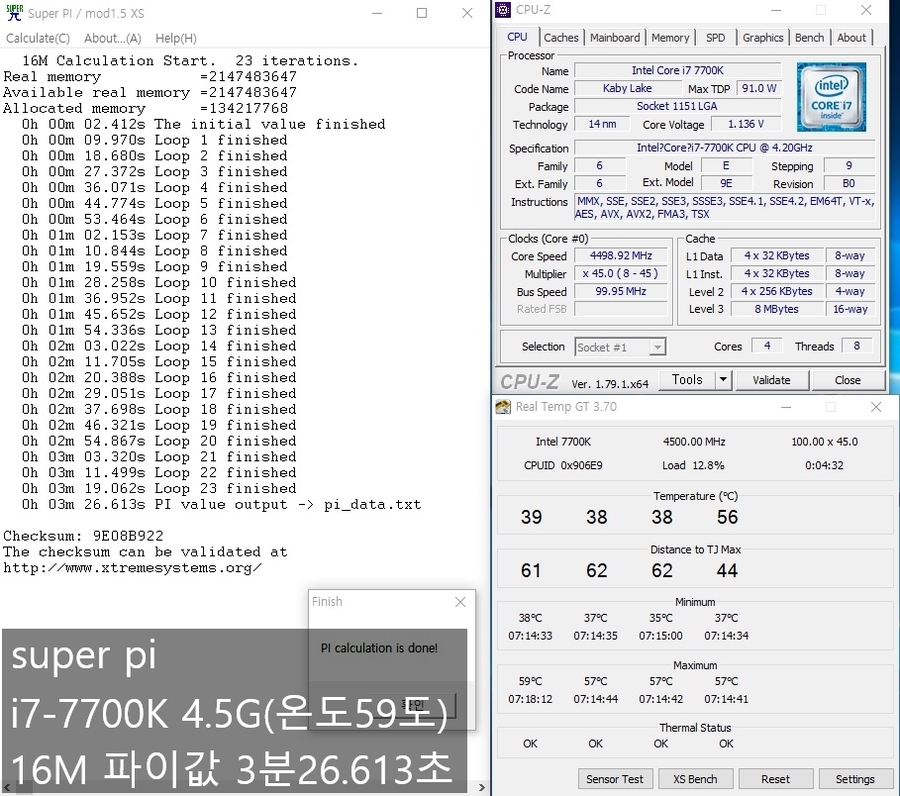Close the CPU-Z window via title bar X
The width and height of the screenshot is (900, 796).
867,10
